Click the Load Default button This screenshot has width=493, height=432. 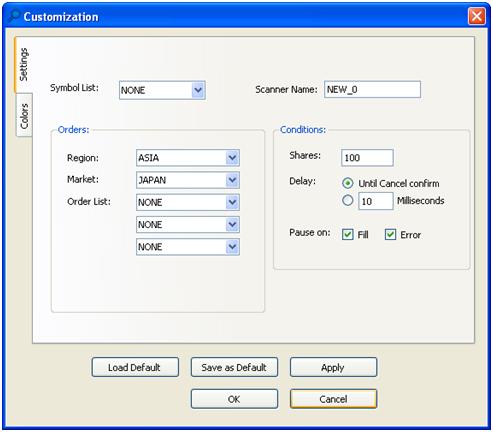135,367
